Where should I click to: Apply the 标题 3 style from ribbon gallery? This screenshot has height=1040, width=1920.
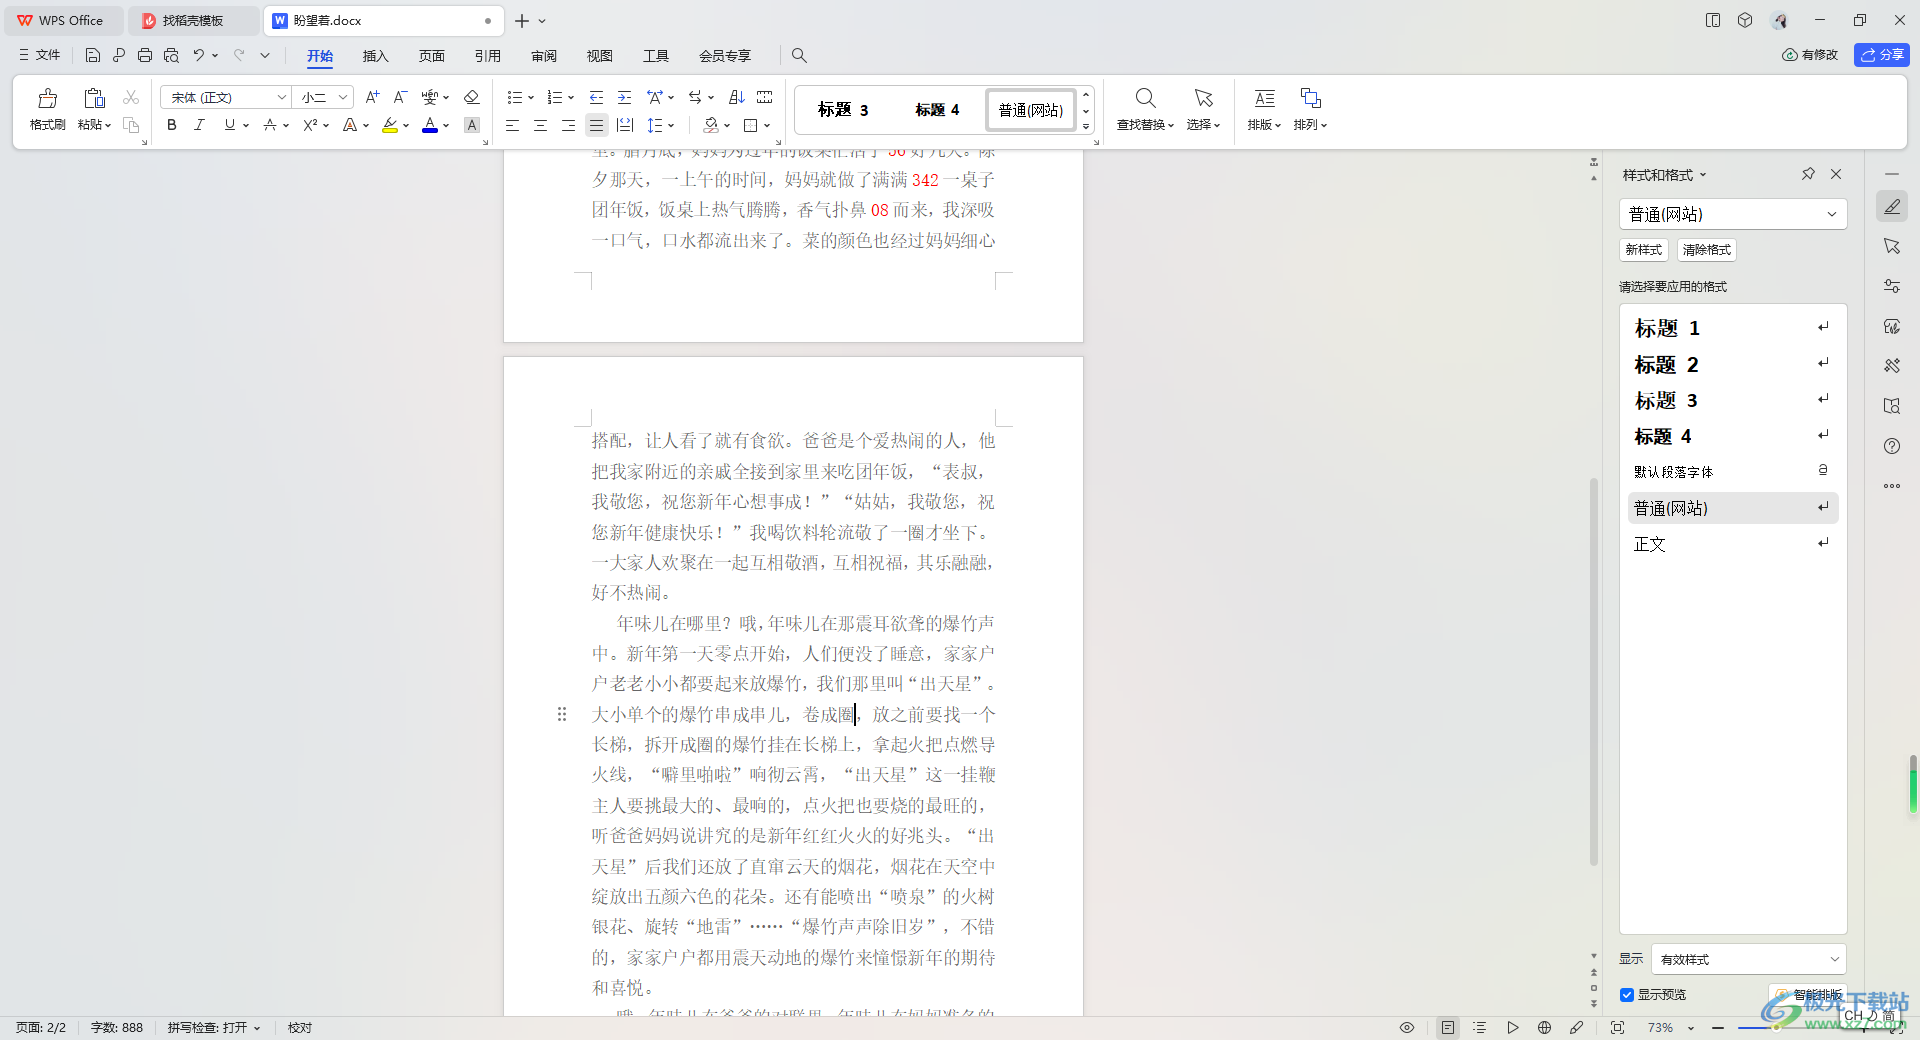click(x=843, y=110)
